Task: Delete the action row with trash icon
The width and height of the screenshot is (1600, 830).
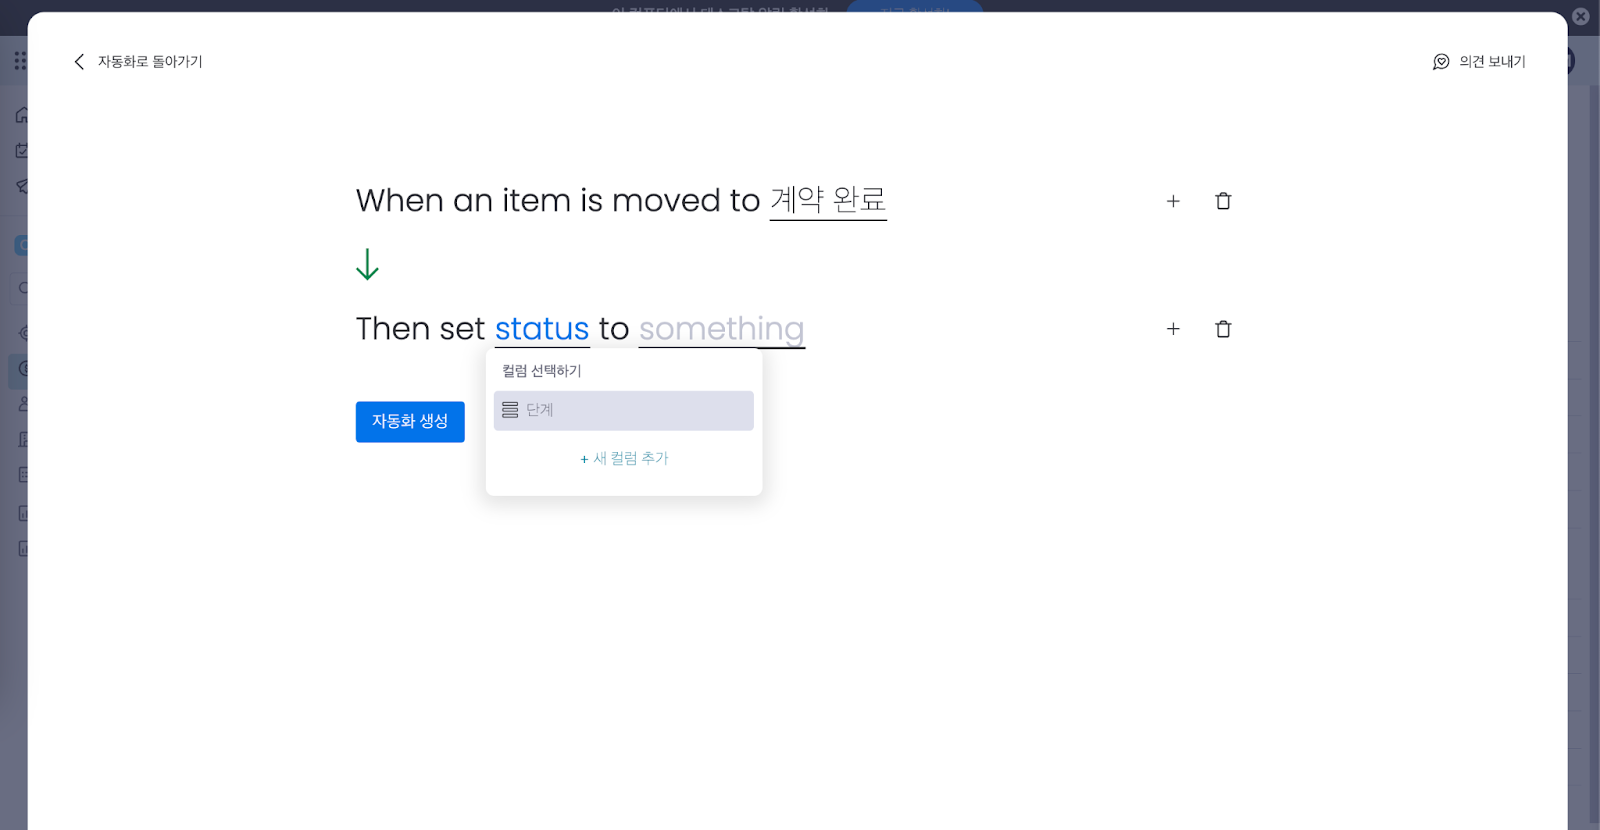Action: point(1223,329)
